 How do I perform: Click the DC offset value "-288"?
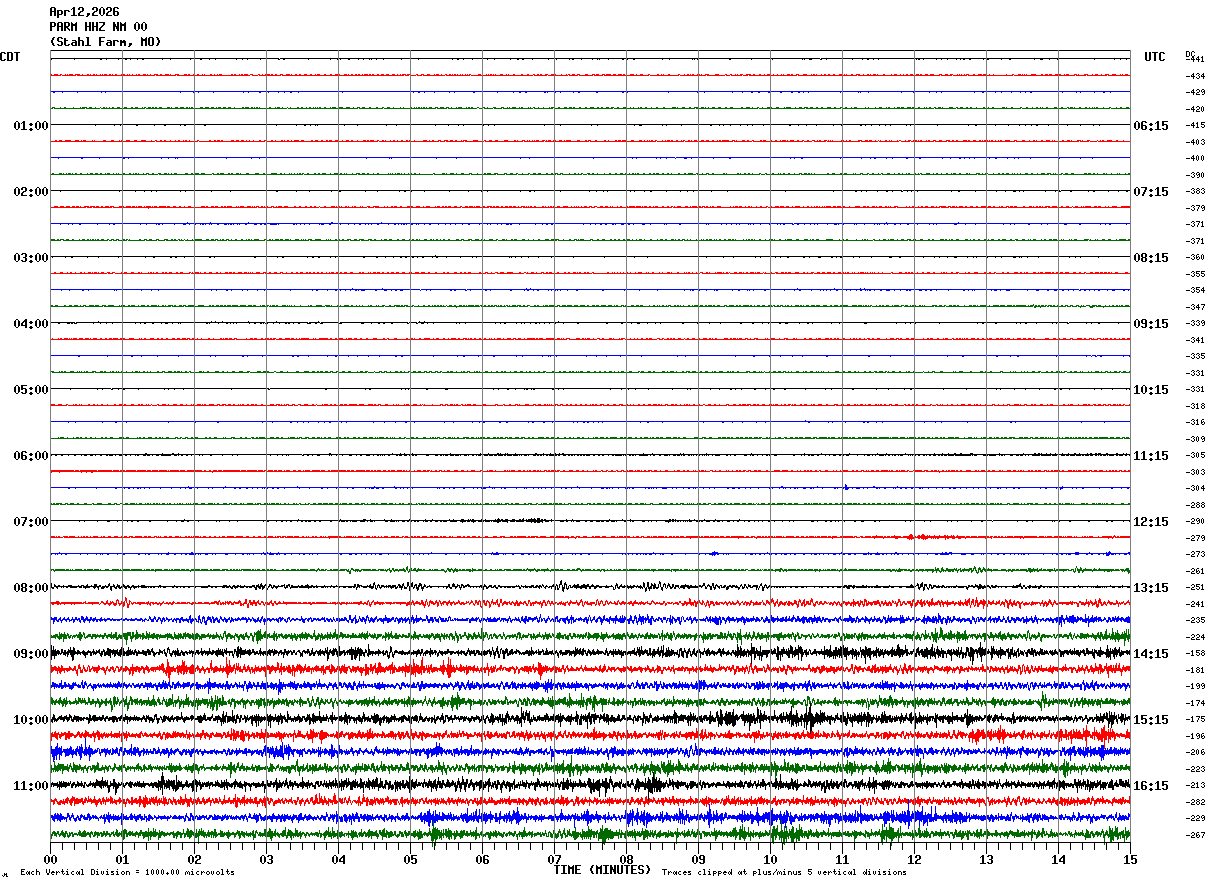coord(1195,505)
